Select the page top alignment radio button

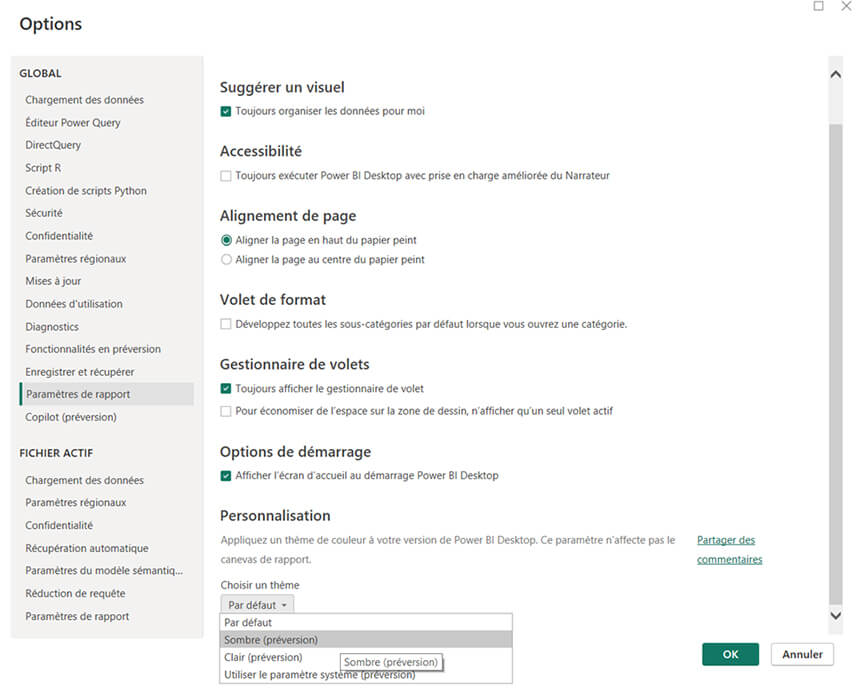(x=225, y=241)
